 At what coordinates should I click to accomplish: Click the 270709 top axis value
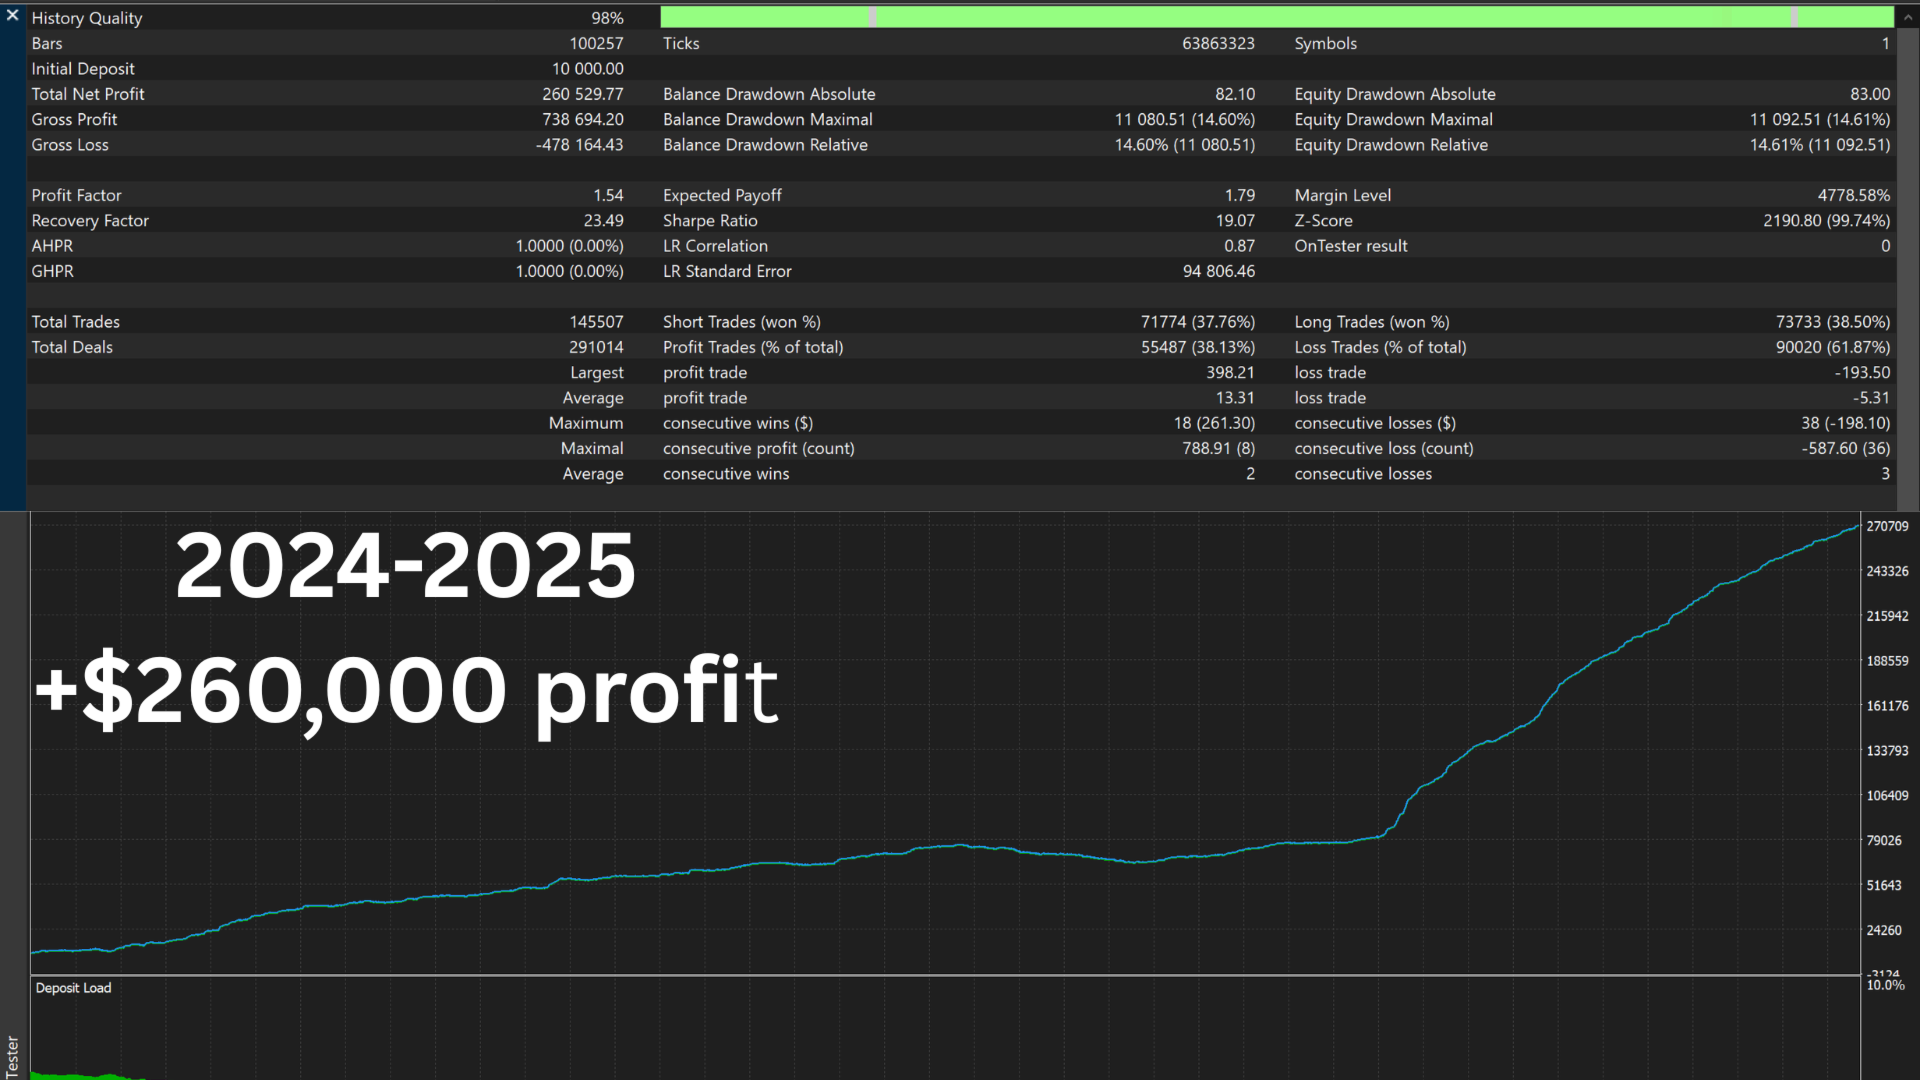[x=1887, y=526]
